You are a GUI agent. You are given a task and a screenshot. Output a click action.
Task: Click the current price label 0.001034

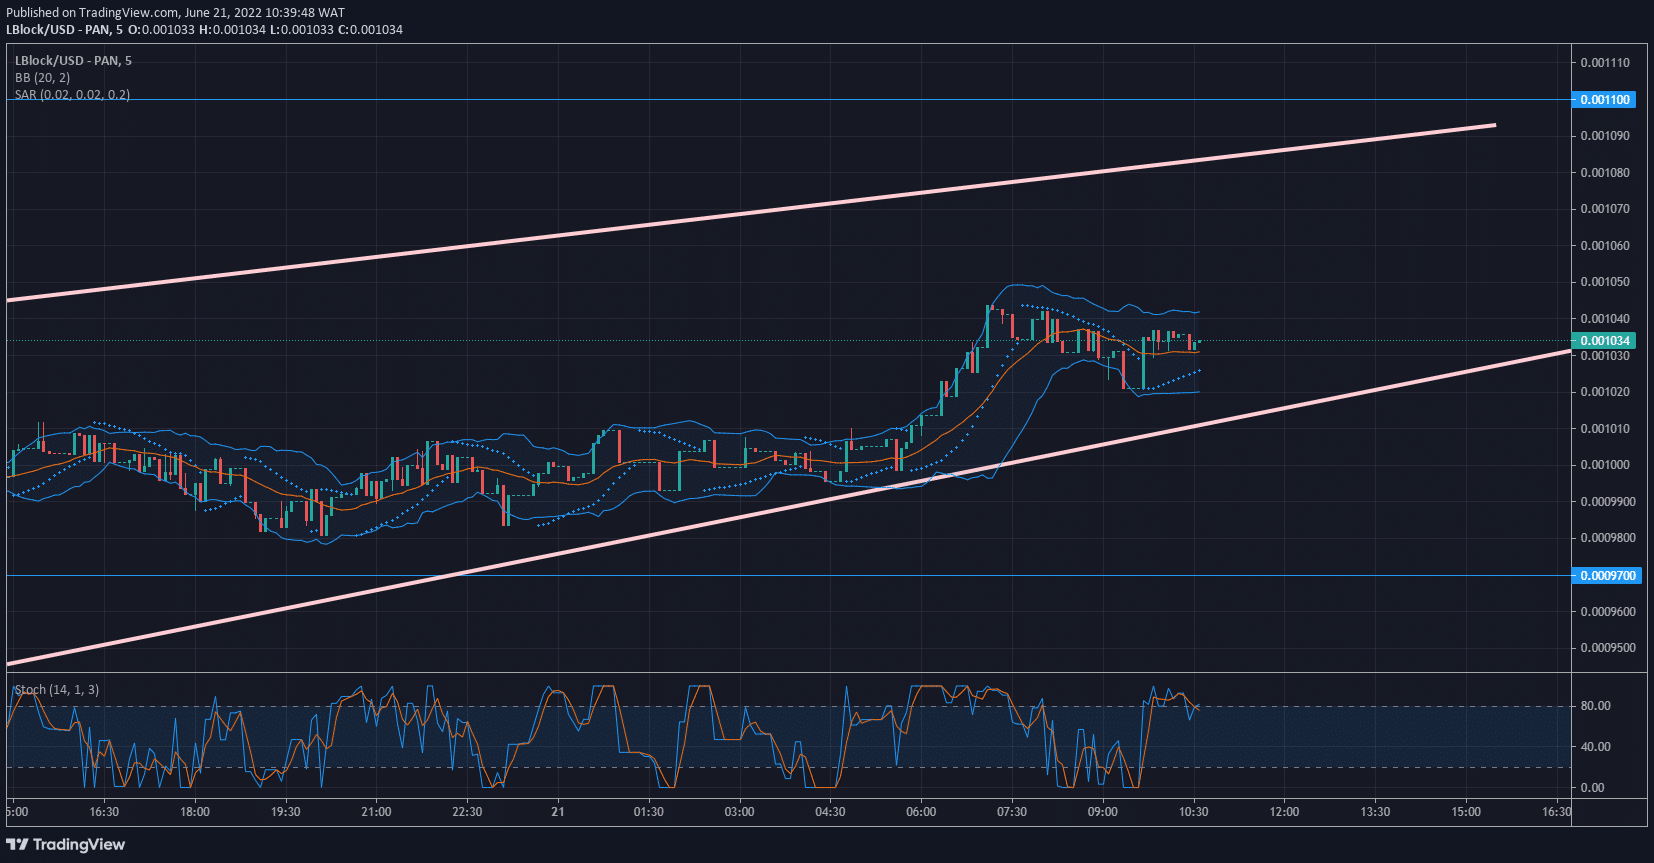pos(1604,341)
